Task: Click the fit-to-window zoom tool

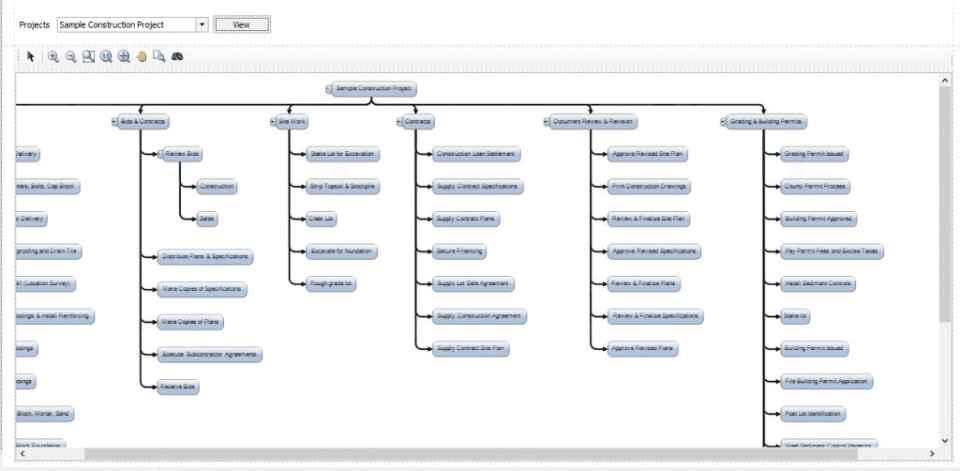Action: tap(124, 57)
